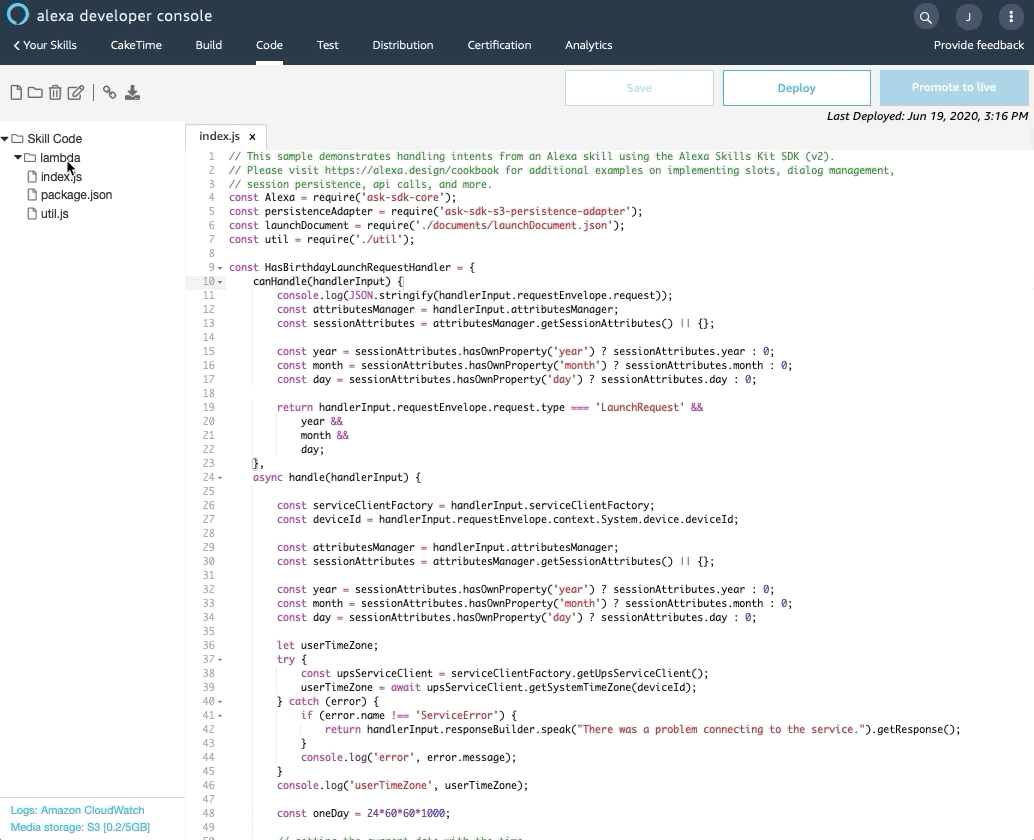Close the index.js editor tab
The image size is (1034, 840).
click(252, 137)
